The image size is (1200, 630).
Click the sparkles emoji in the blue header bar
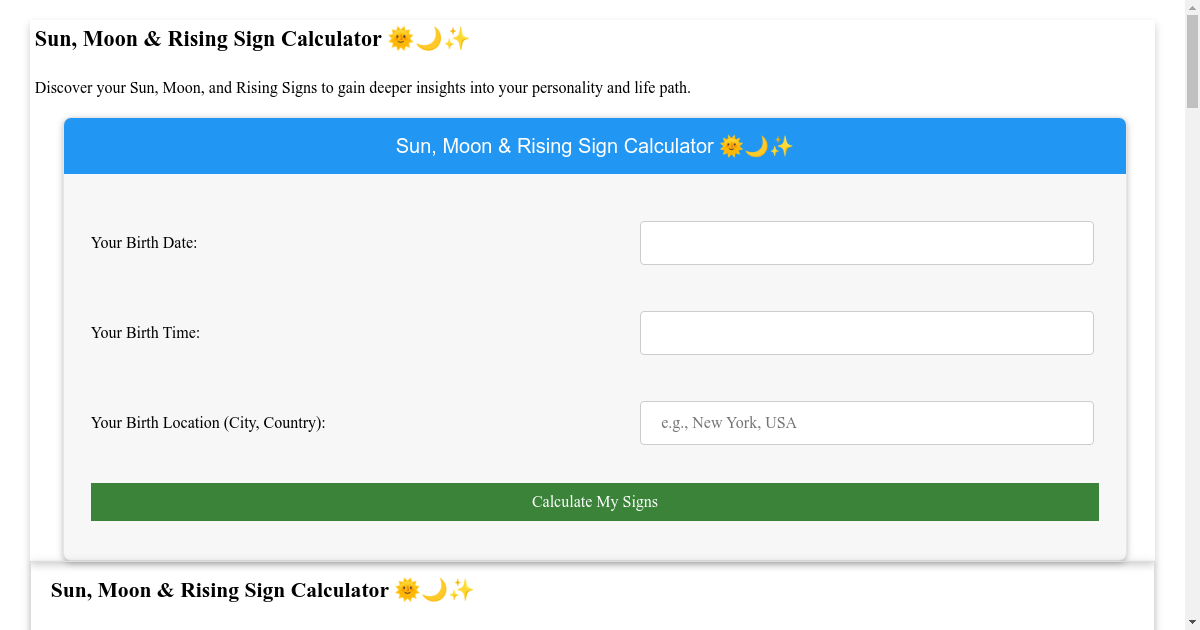coord(783,146)
